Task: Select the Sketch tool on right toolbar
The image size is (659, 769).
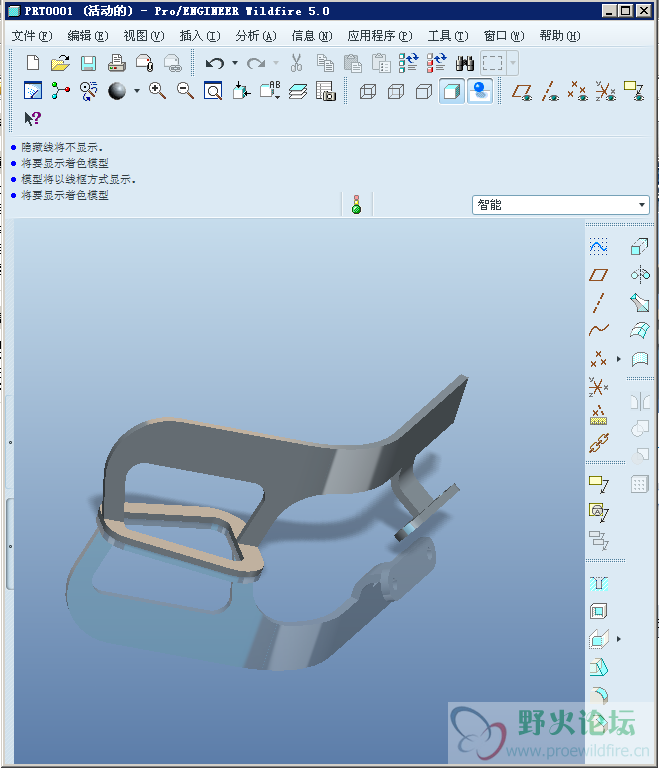Action: (598, 246)
